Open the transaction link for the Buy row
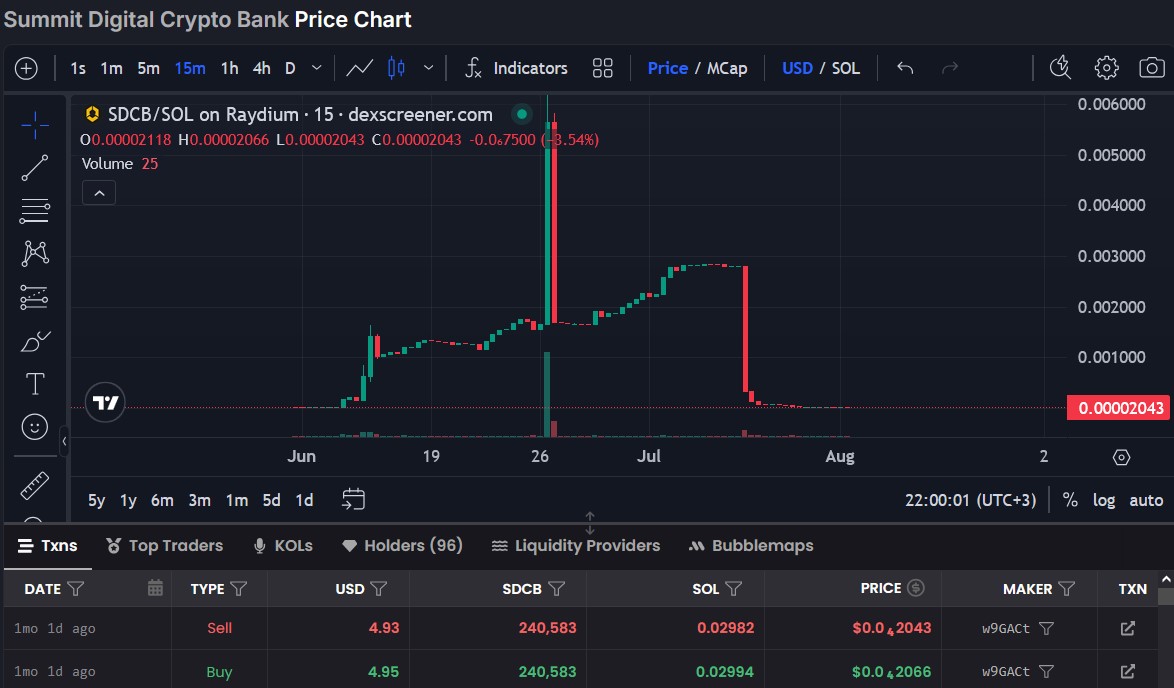 coord(1128,672)
